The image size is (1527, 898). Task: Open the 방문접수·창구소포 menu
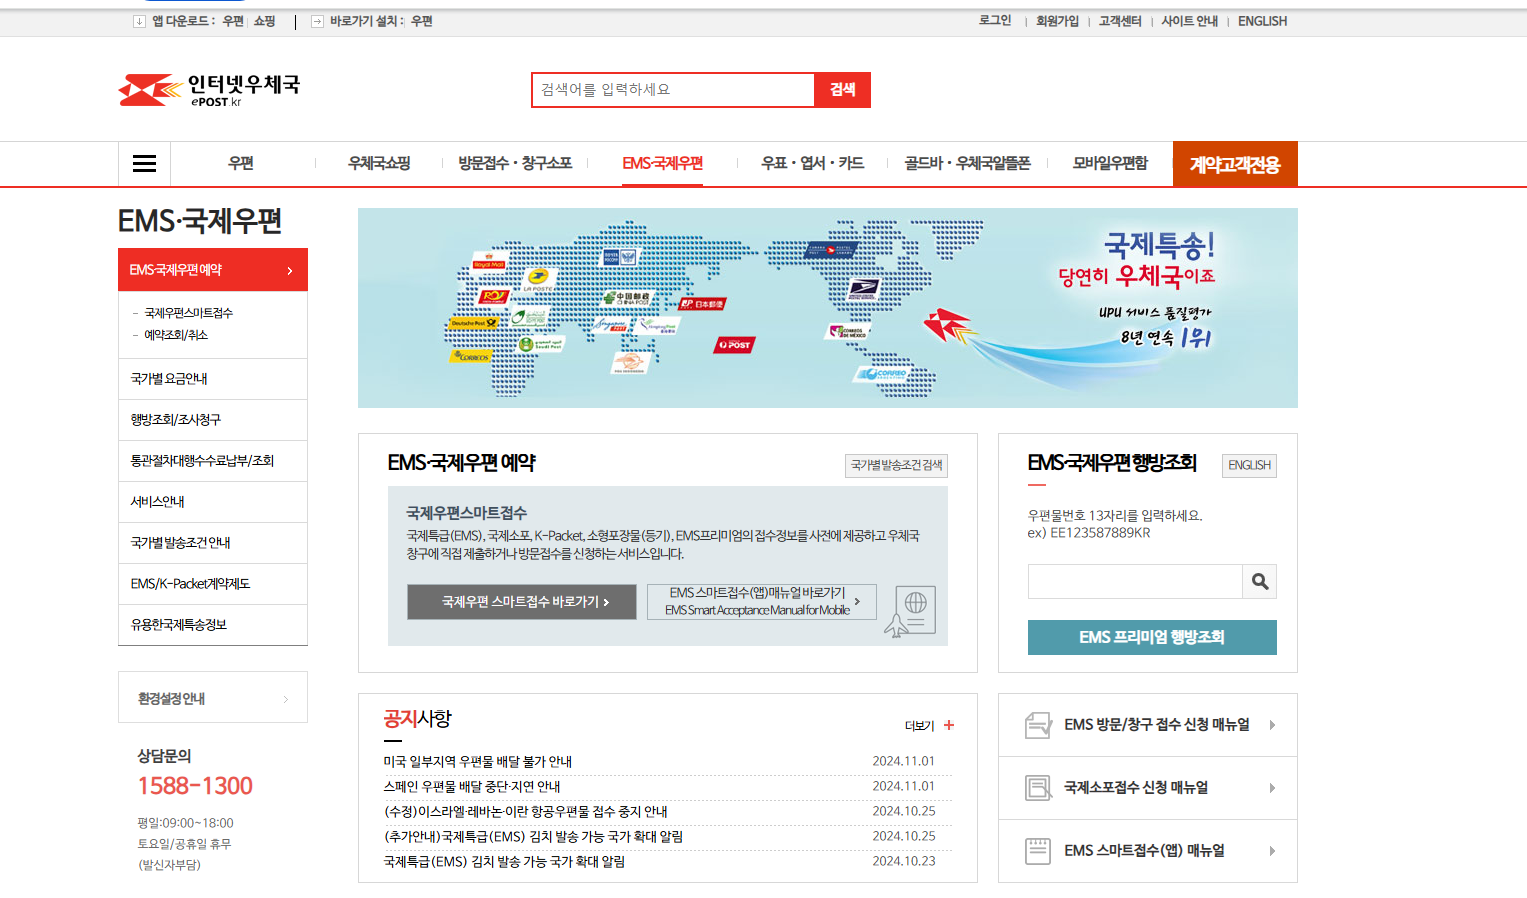pyautogui.click(x=515, y=164)
